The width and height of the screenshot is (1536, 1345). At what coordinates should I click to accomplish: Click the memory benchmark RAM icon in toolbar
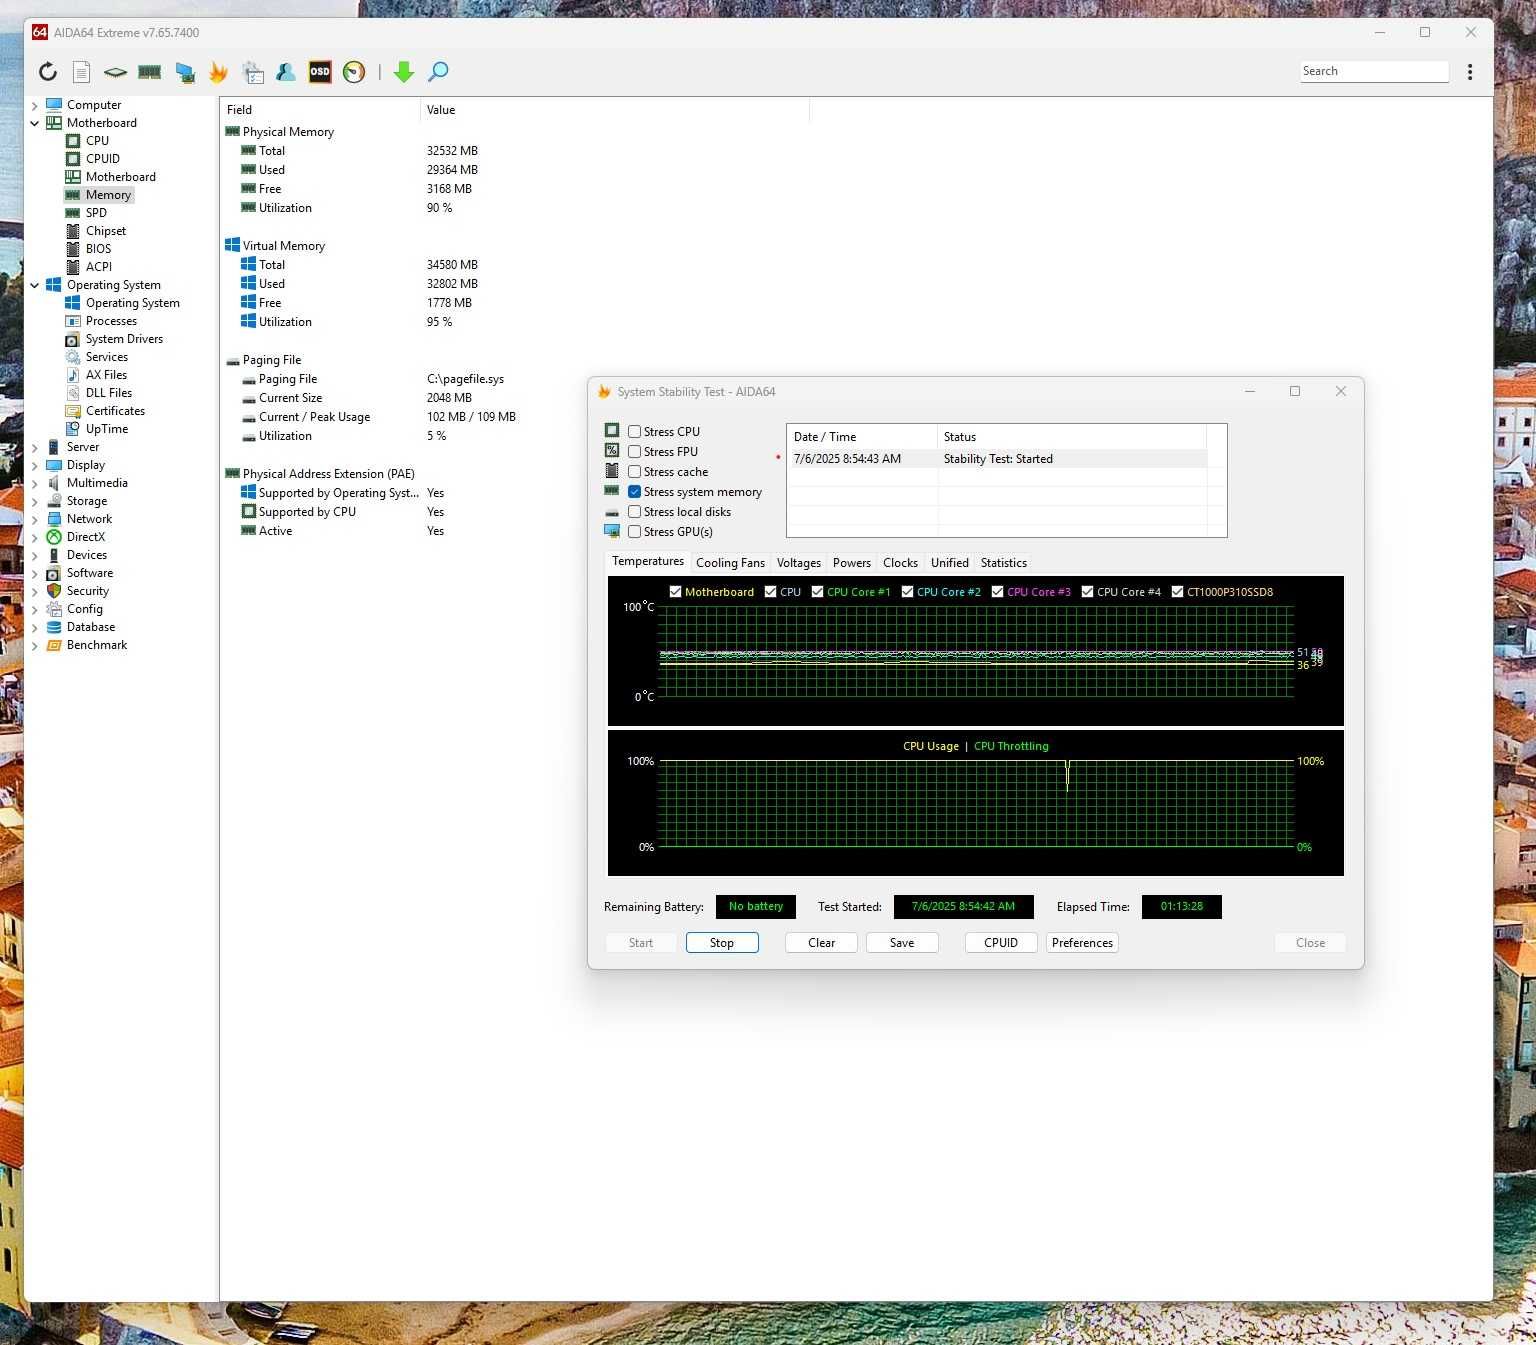(x=149, y=72)
